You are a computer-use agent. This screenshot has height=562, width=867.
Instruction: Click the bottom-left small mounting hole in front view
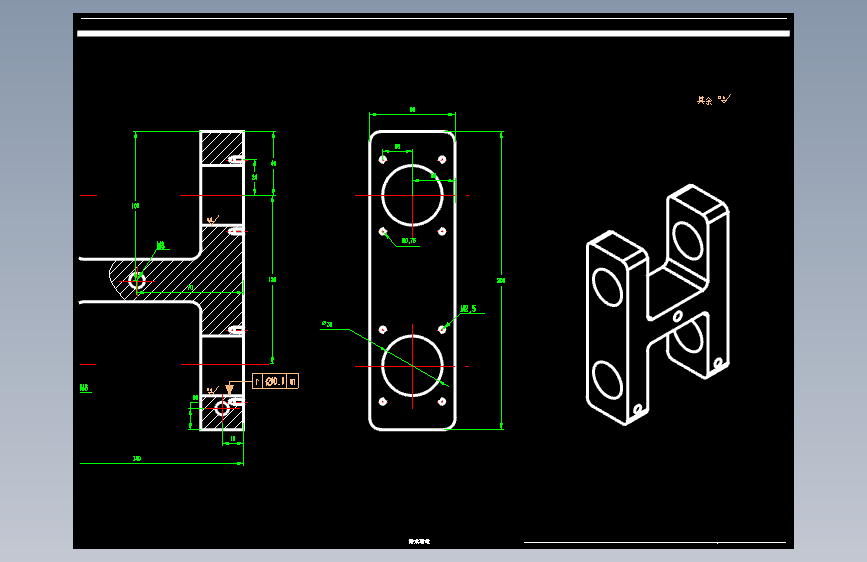[x=383, y=402]
